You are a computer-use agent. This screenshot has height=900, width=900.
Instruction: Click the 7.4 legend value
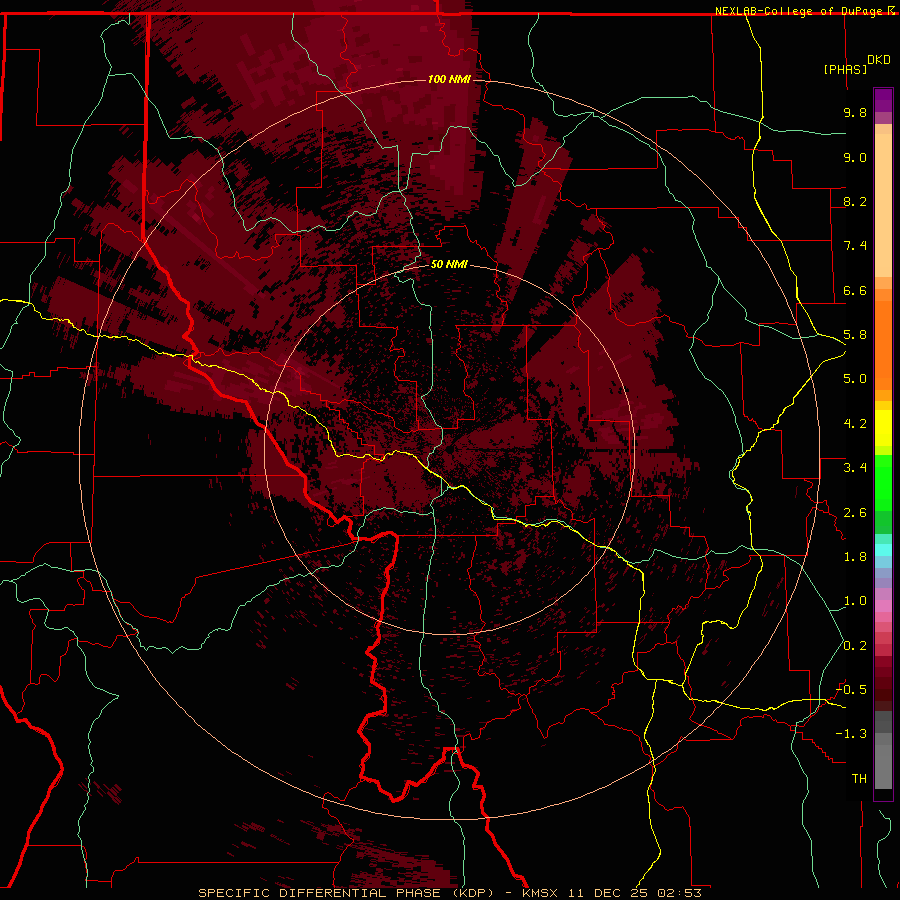click(x=855, y=246)
